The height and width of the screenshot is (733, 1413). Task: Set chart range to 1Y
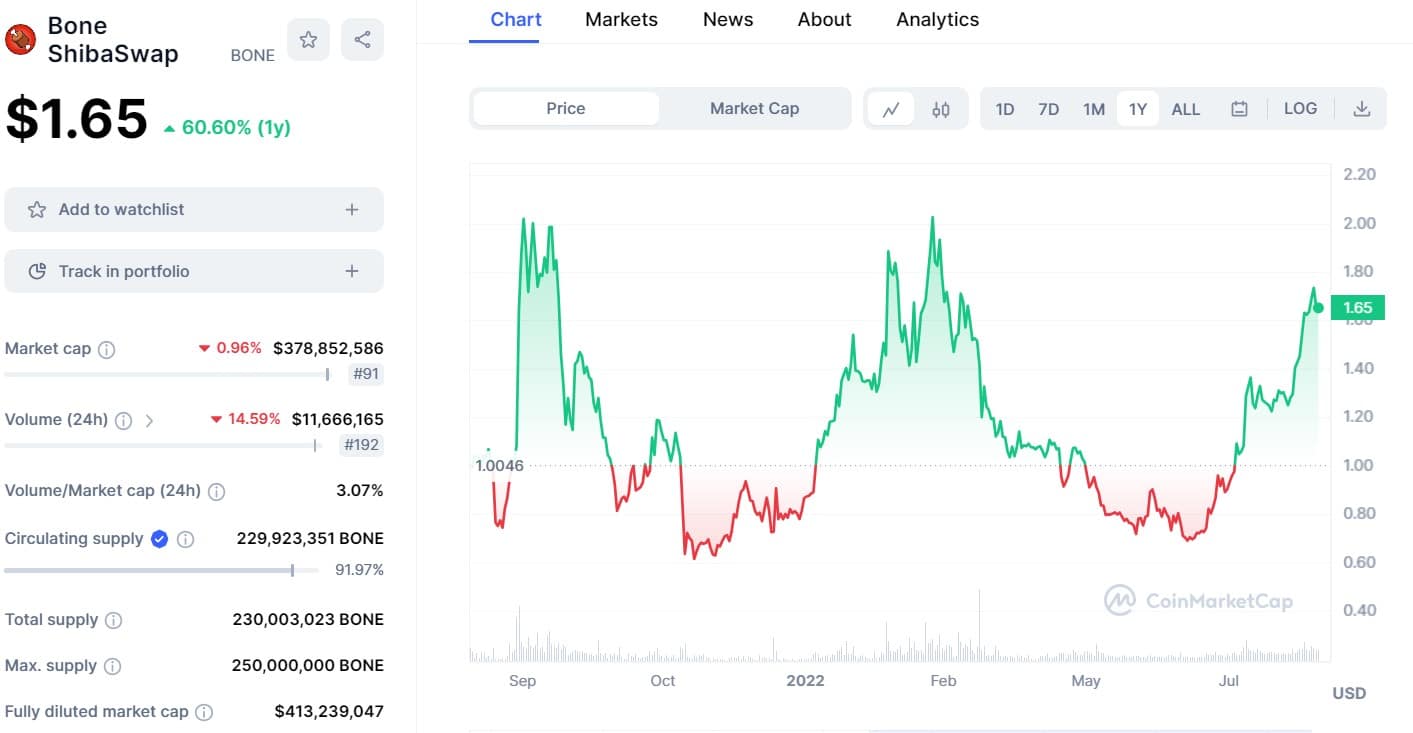(1137, 109)
